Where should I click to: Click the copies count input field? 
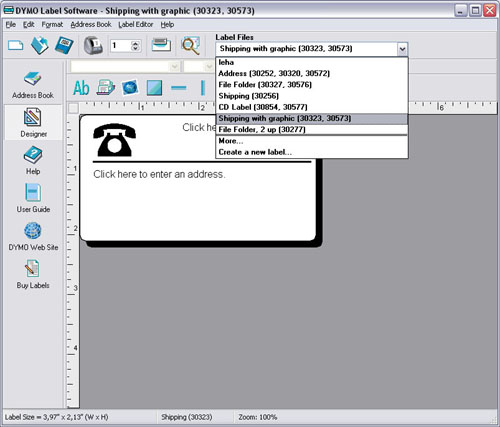(x=121, y=46)
